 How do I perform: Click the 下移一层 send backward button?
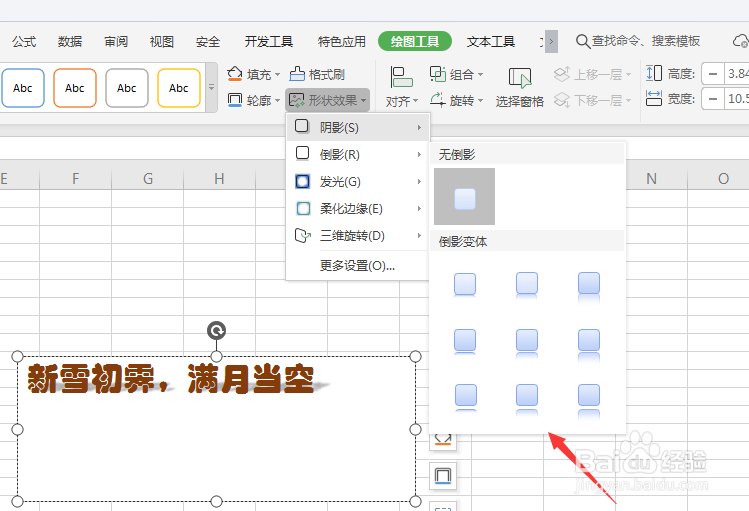pyautogui.click(x=592, y=100)
